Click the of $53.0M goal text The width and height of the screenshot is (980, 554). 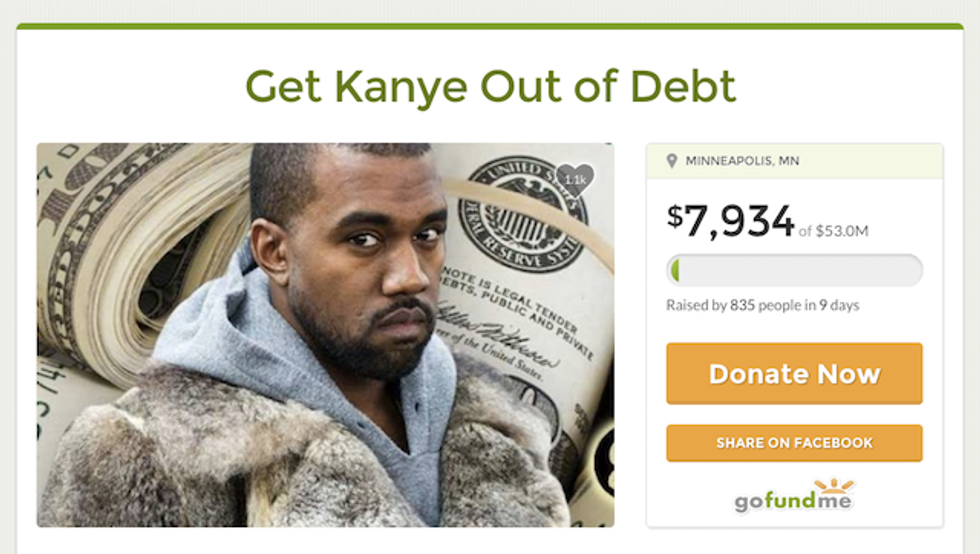click(x=834, y=231)
